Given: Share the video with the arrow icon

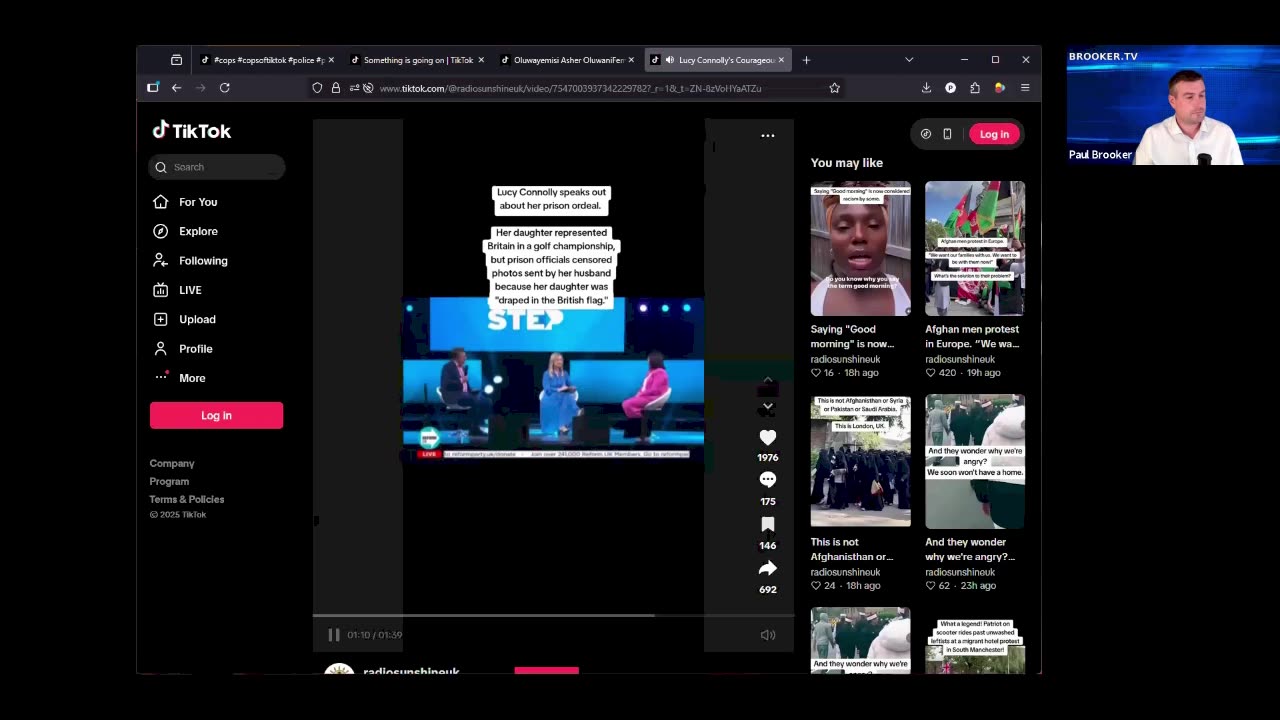Looking at the screenshot, I should 768,568.
